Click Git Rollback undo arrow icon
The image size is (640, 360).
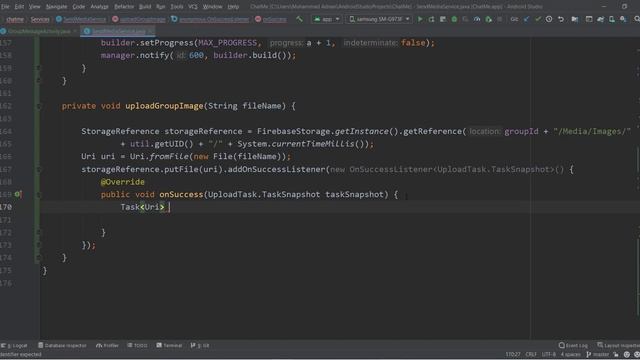point(561,19)
